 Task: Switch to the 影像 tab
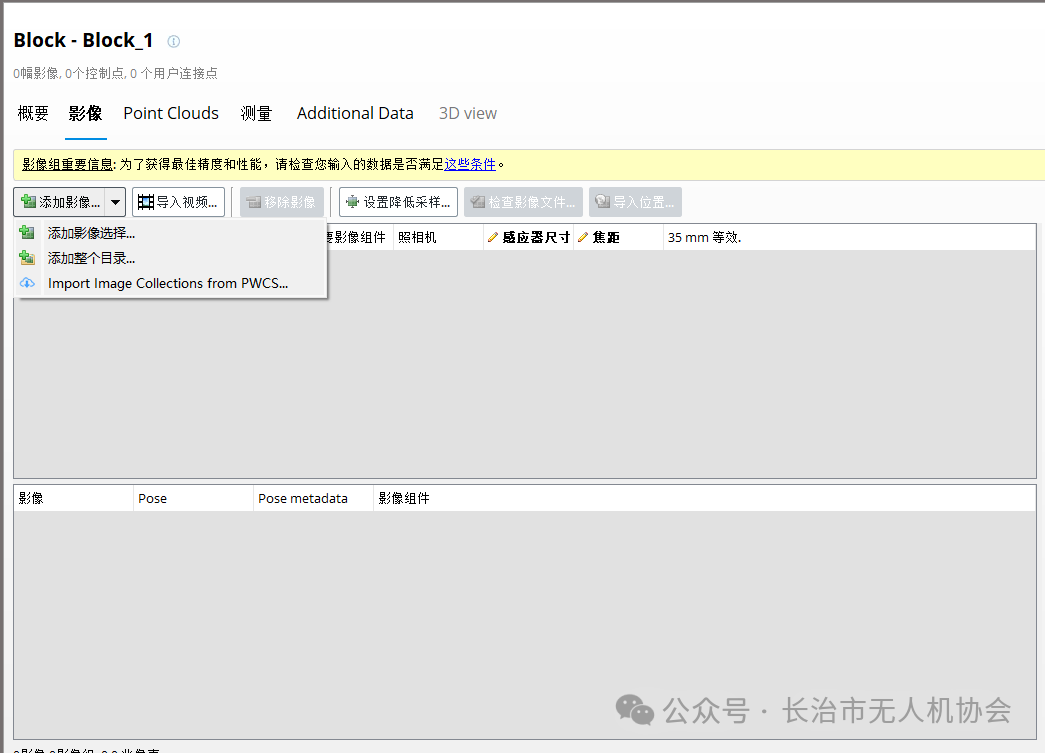(85, 113)
